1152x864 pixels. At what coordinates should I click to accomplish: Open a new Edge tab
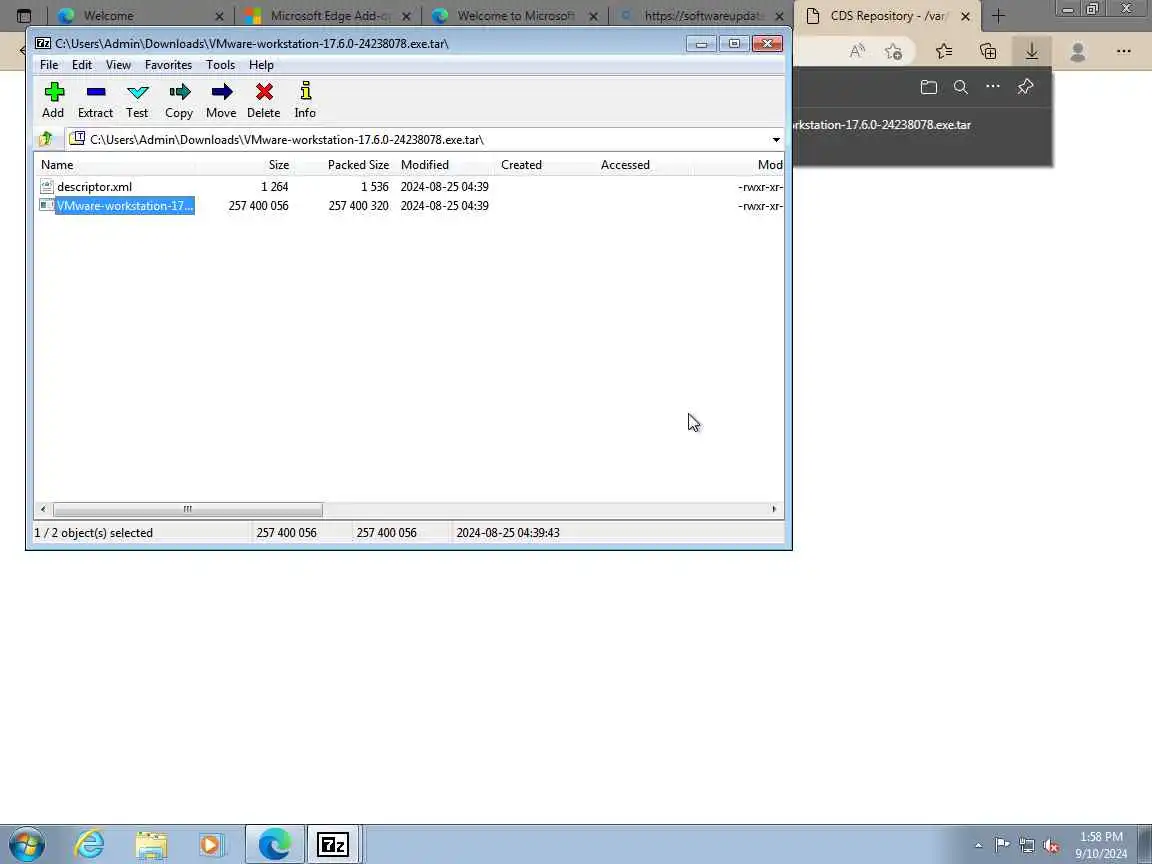(998, 15)
